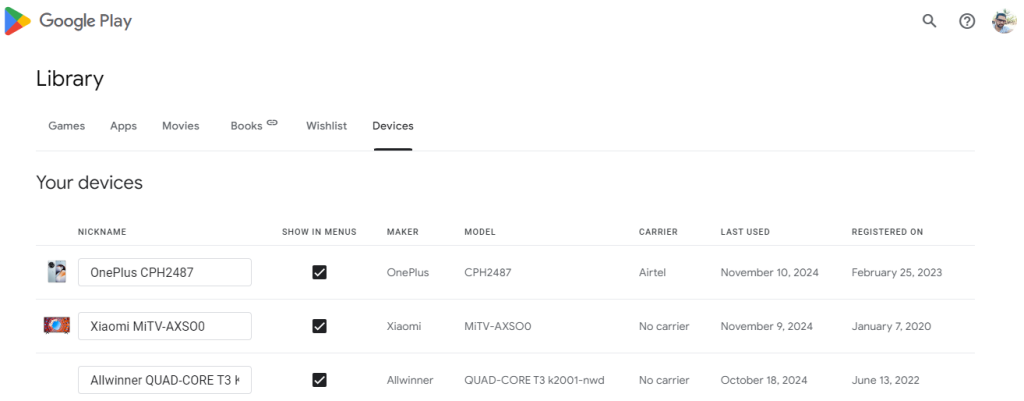Click the Google Play logo
This screenshot has width=1024, height=401.
pos(18,21)
